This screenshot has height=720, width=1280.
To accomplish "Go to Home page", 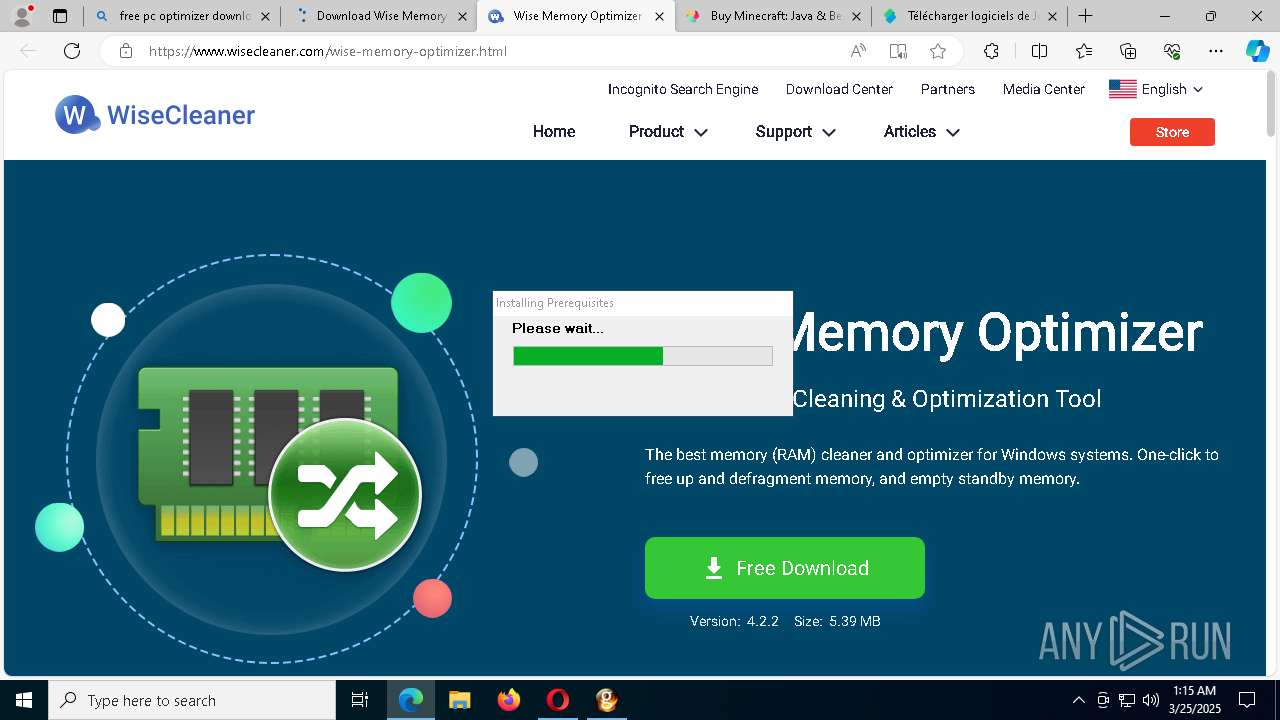I will point(554,132).
